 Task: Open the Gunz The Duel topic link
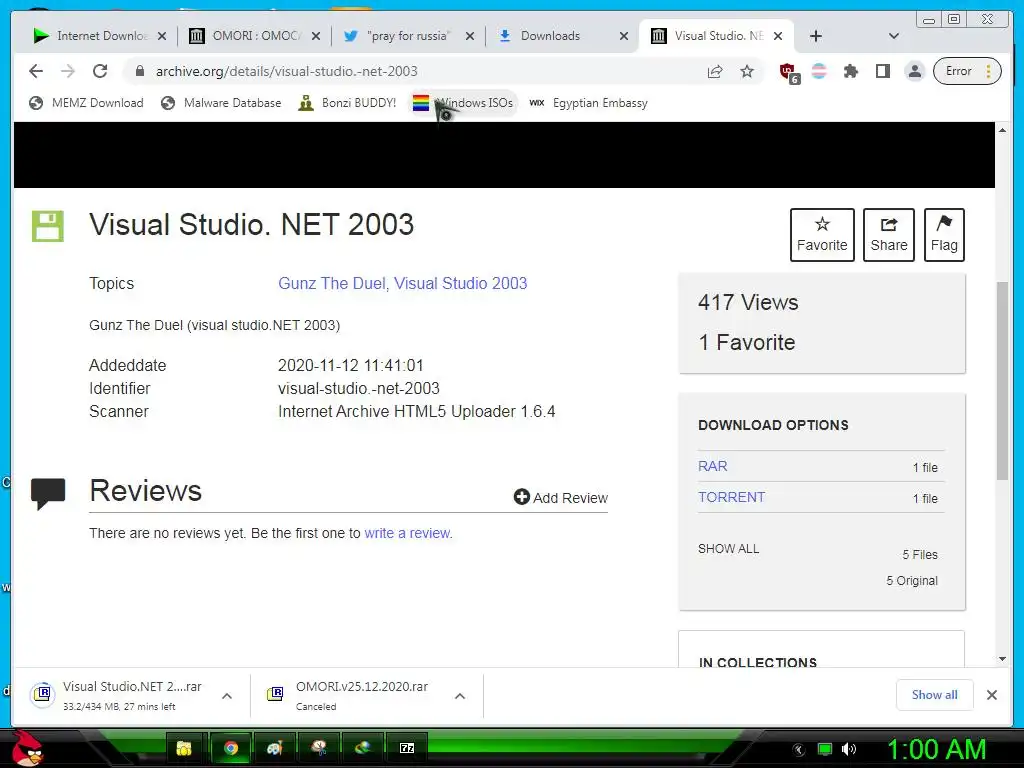[x=333, y=283]
